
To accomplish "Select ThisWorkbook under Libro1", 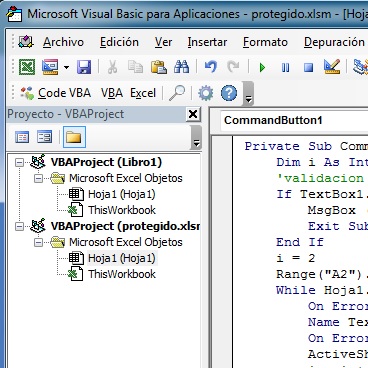I will (122, 210).
